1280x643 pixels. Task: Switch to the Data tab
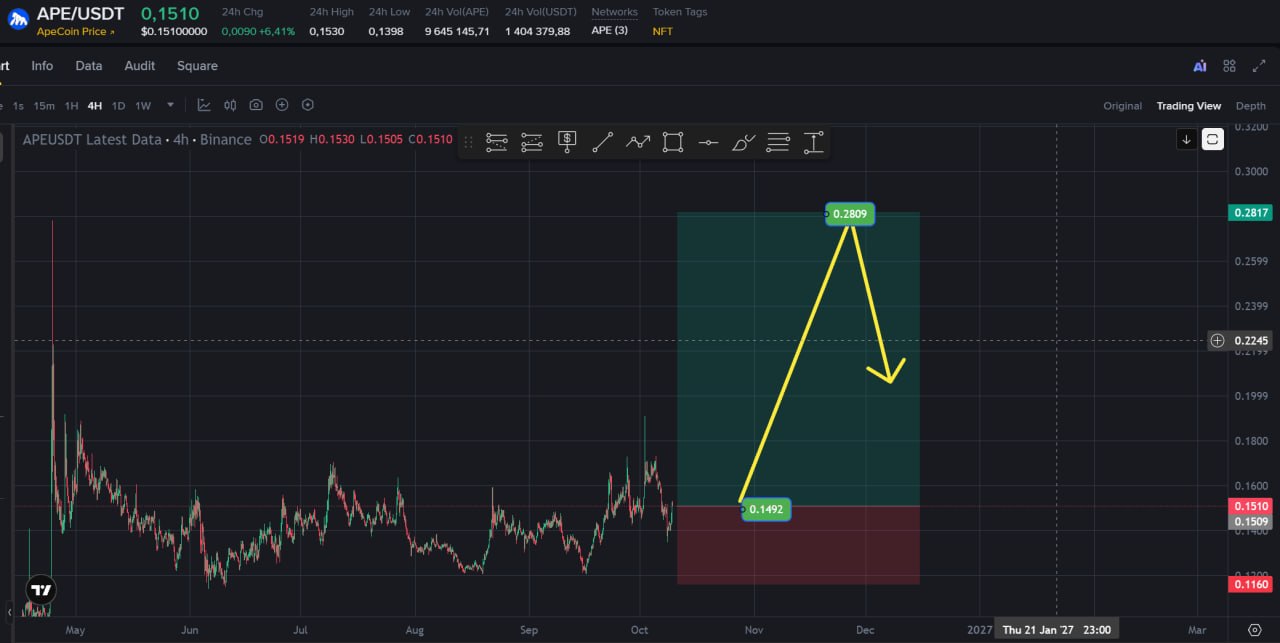tap(89, 66)
